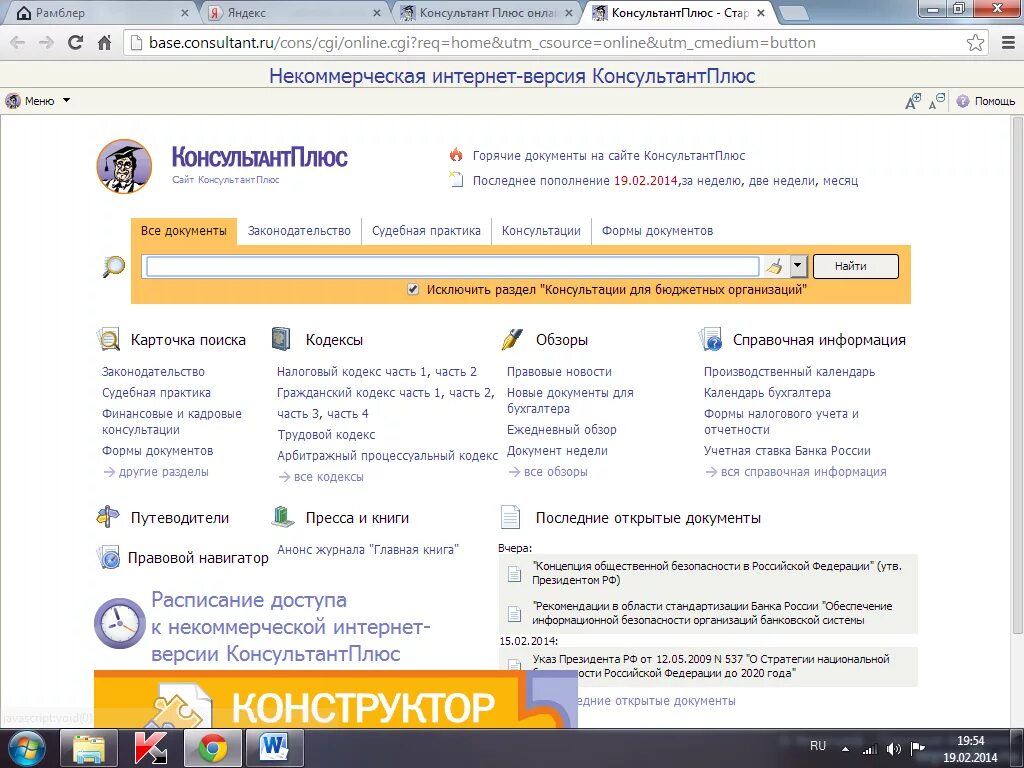This screenshot has height=768, width=1024.
Task: Select Консультации tab
Action: (x=541, y=231)
